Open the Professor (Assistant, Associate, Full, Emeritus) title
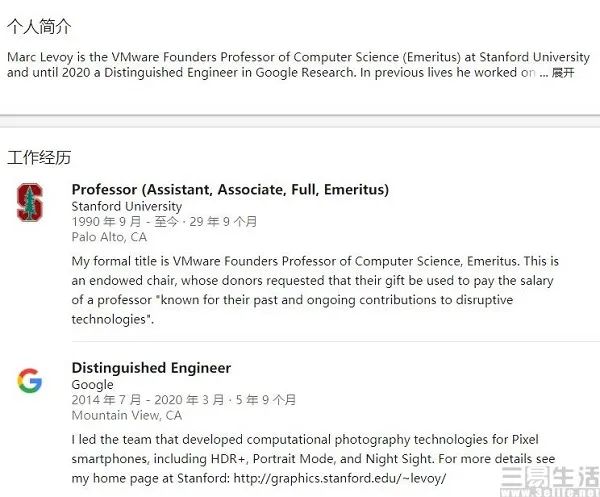The image size is (600, 497). 230,189
